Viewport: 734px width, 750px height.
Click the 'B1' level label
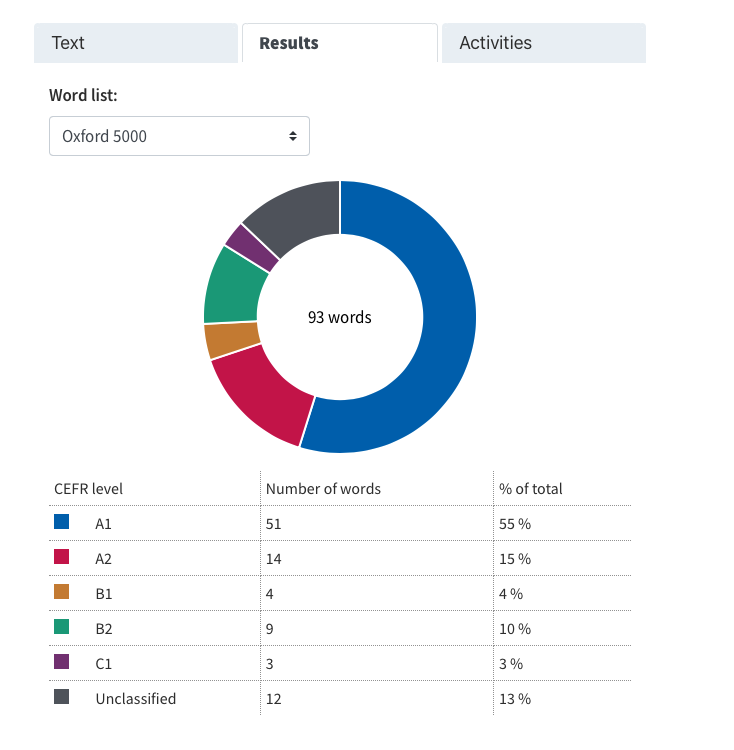(104, 594)
